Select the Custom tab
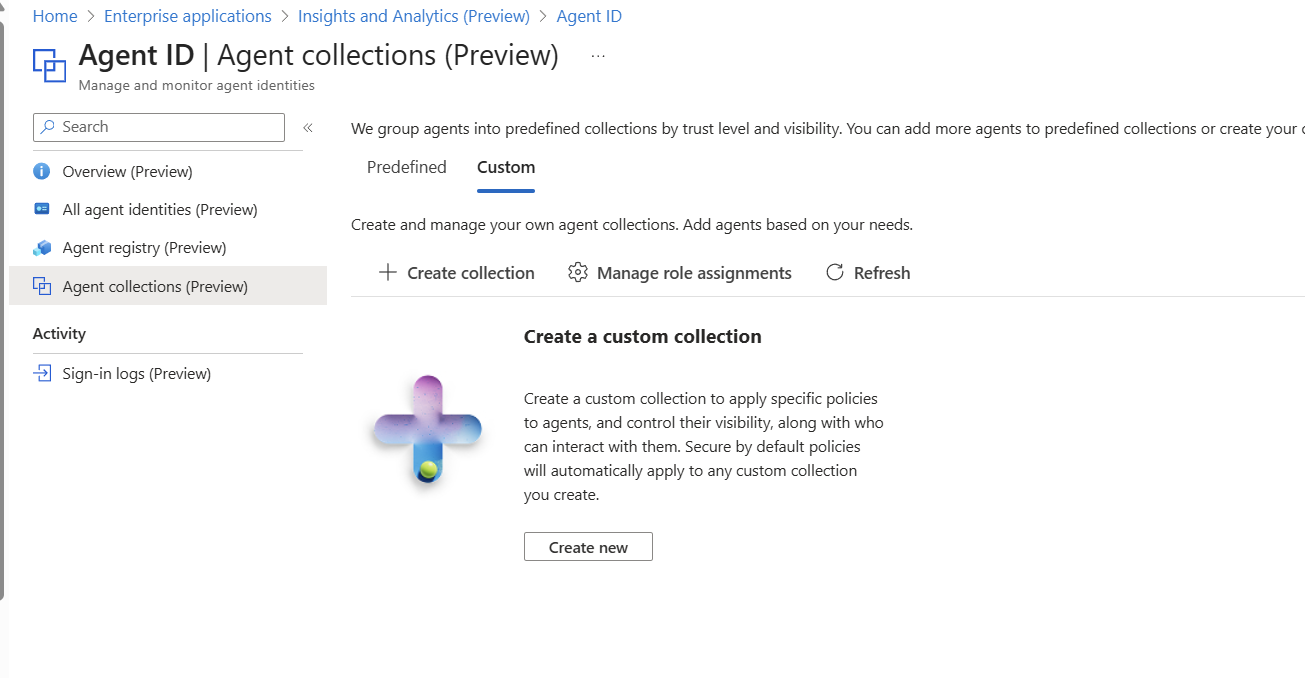1305x678 pixels. pyautogui.click(x=505, y=167)
